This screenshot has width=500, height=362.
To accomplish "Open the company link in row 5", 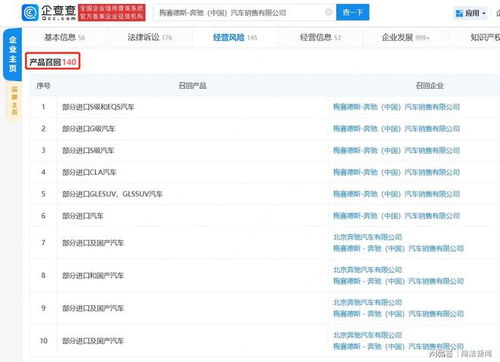I will pos(396,194).
